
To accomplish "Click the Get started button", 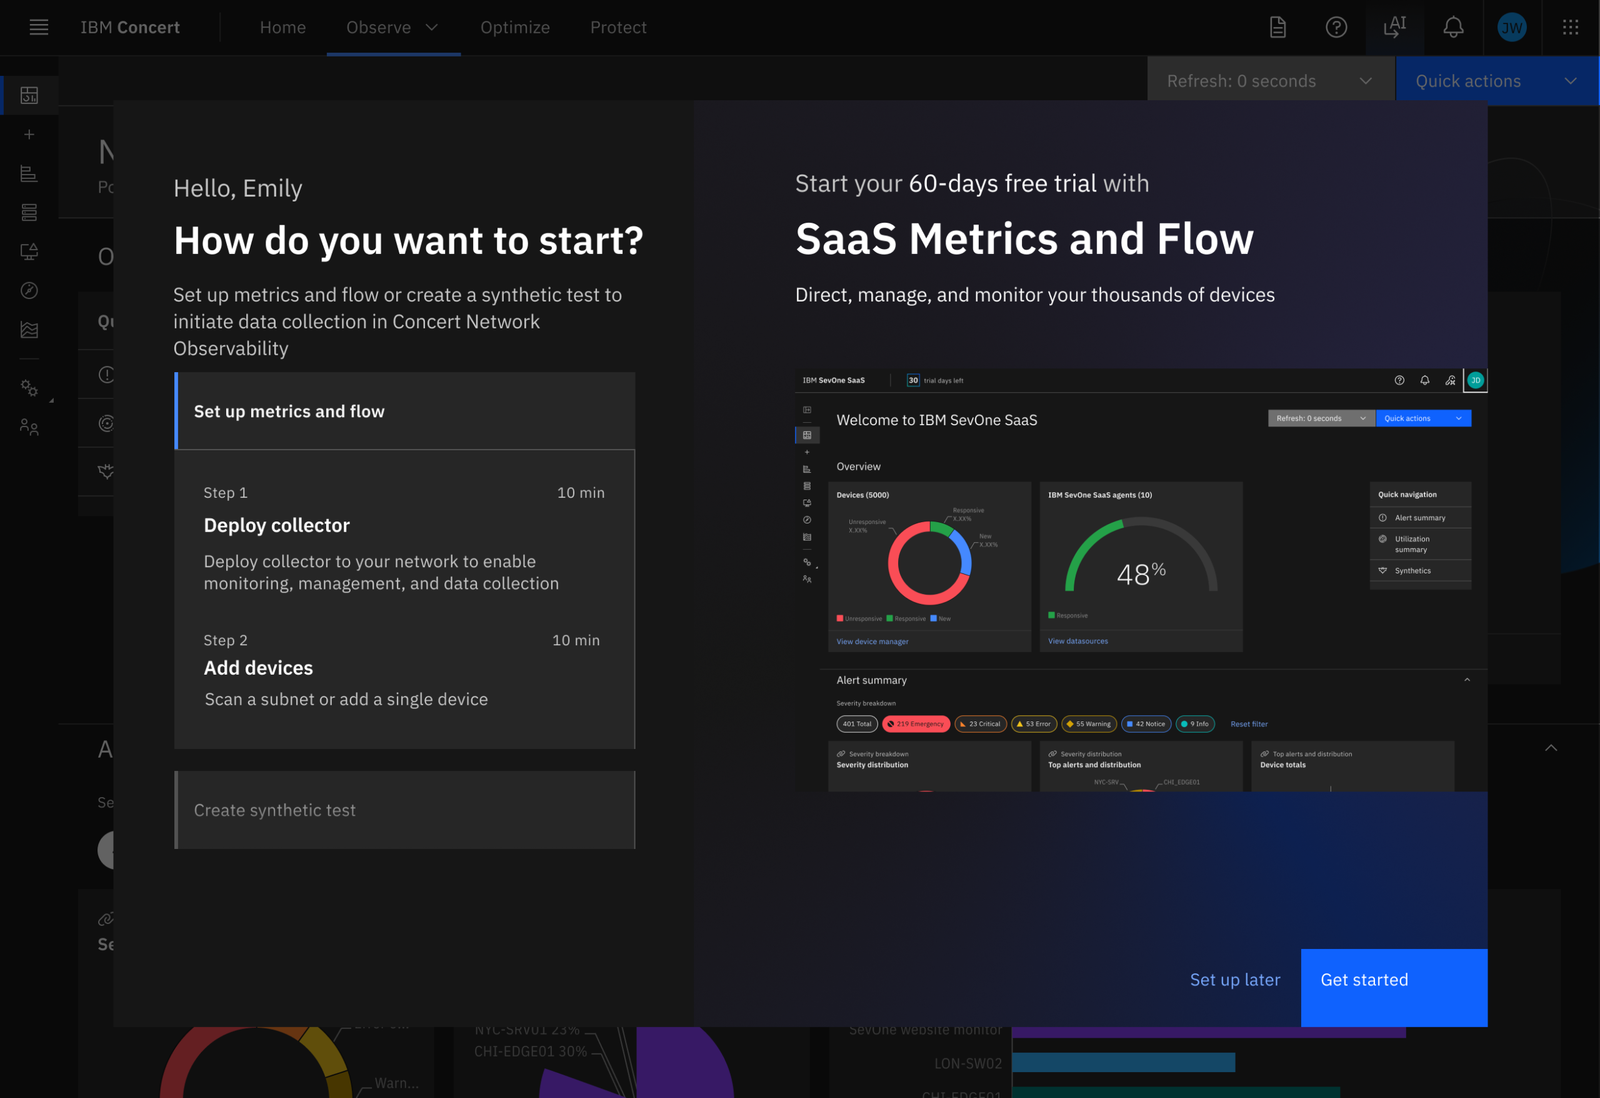I will (x=1394, y=987).
